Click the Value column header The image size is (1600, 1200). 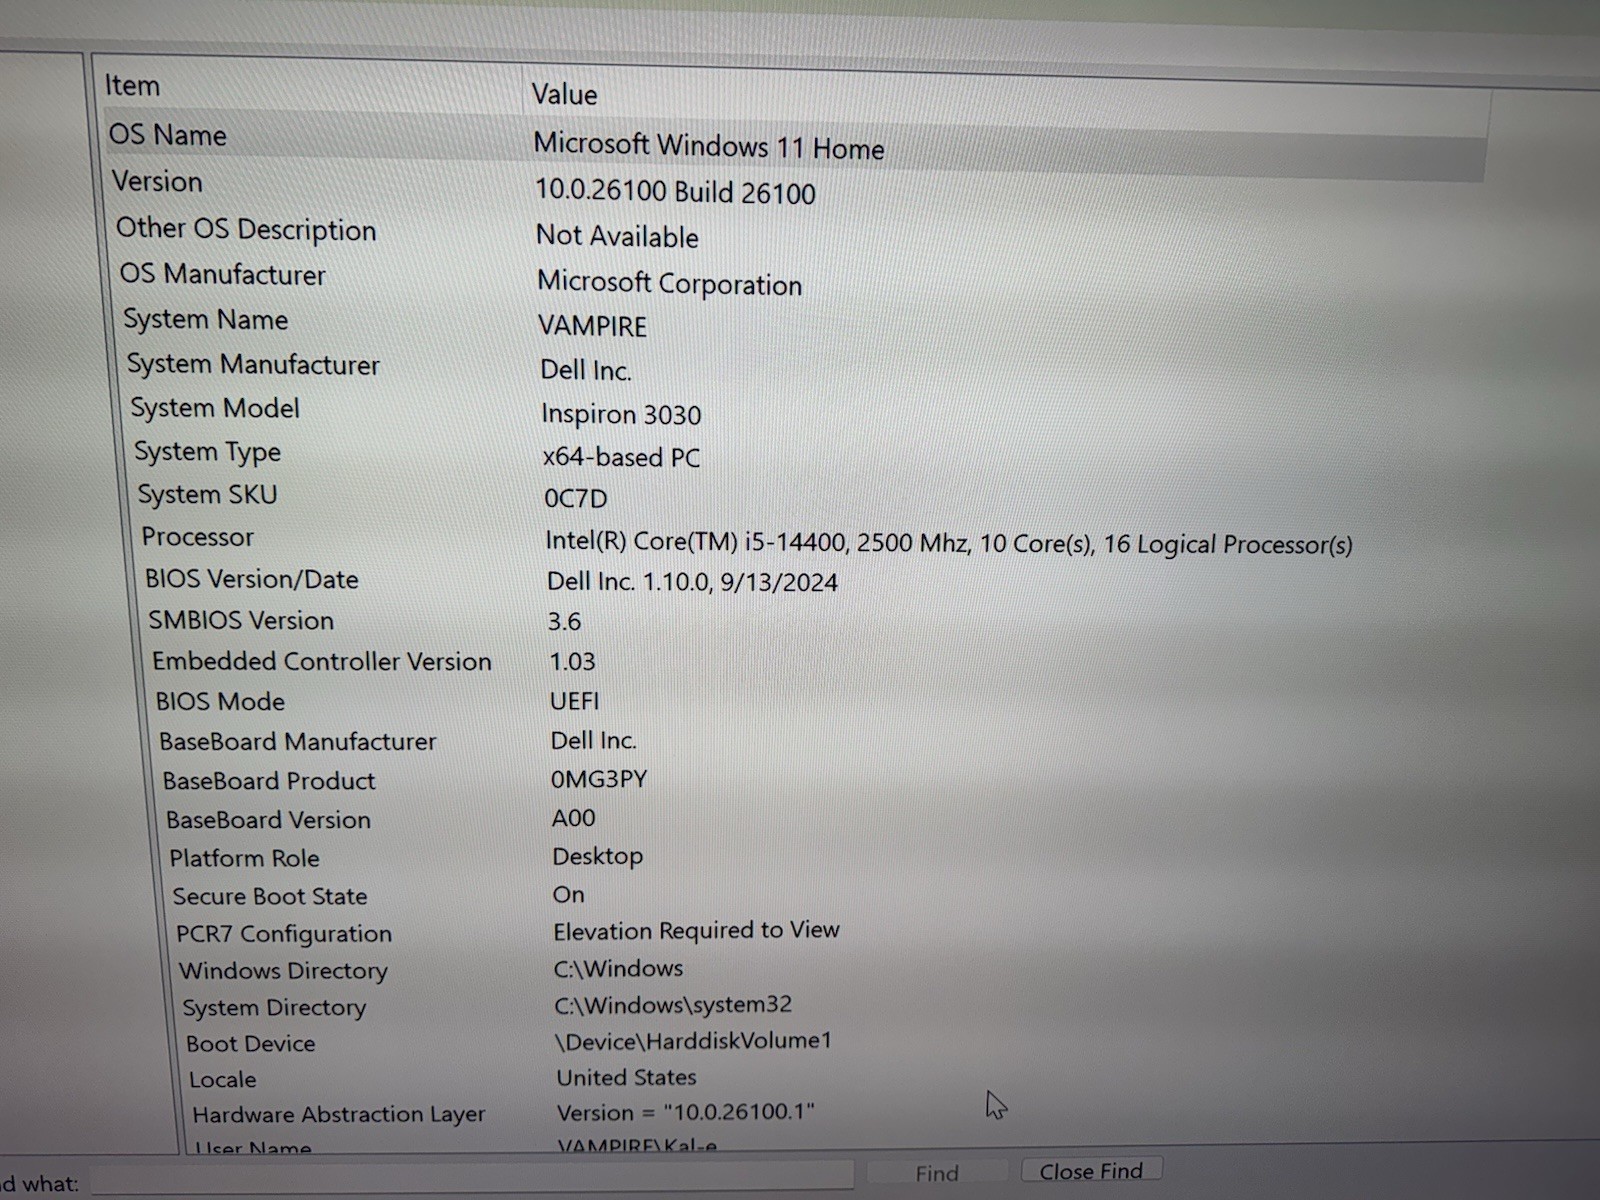pyautogui.click(x=564, y=95)
